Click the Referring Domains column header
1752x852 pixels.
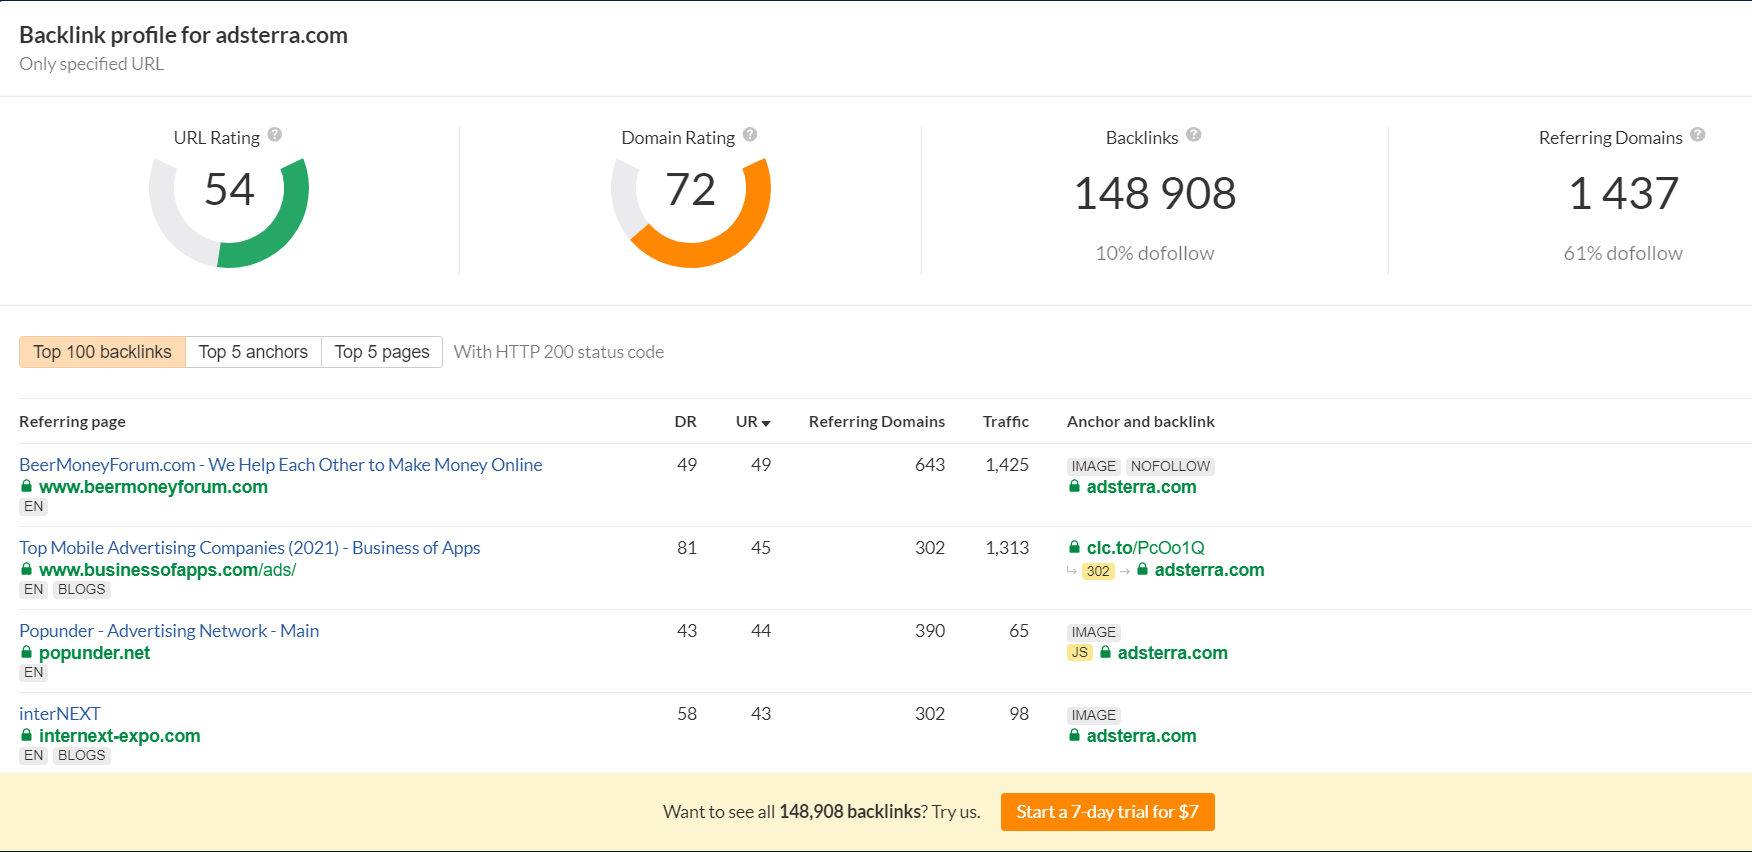point(877,422)
